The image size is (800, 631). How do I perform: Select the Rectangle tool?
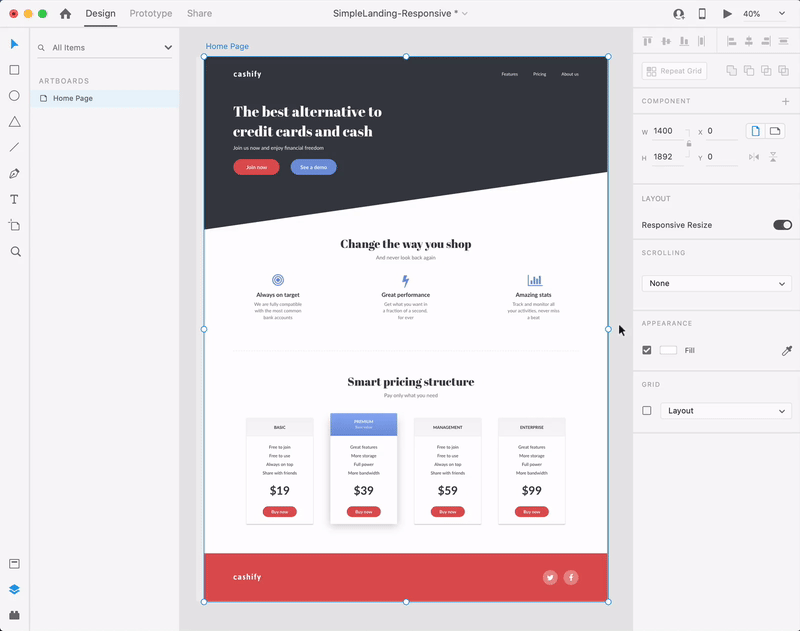pyautogui.click(x=14, y=70)
